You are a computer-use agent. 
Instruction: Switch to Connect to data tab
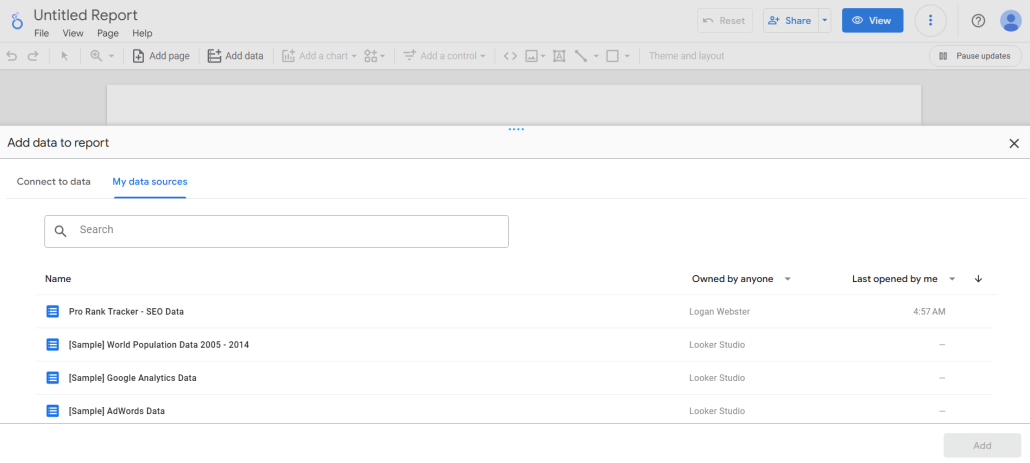click(54, 182)
